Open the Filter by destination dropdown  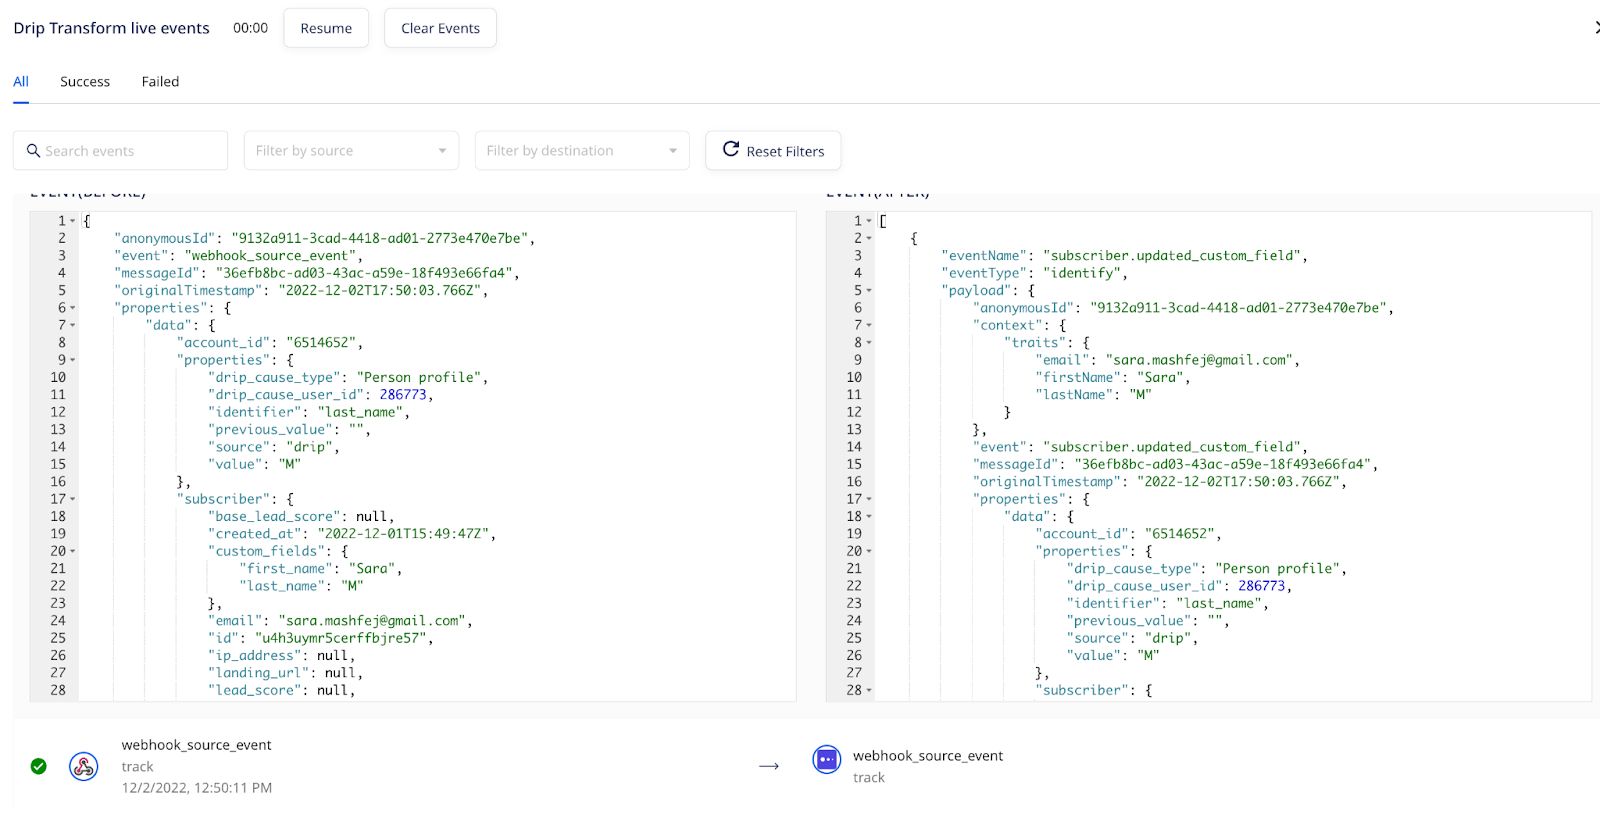(582, 151)
